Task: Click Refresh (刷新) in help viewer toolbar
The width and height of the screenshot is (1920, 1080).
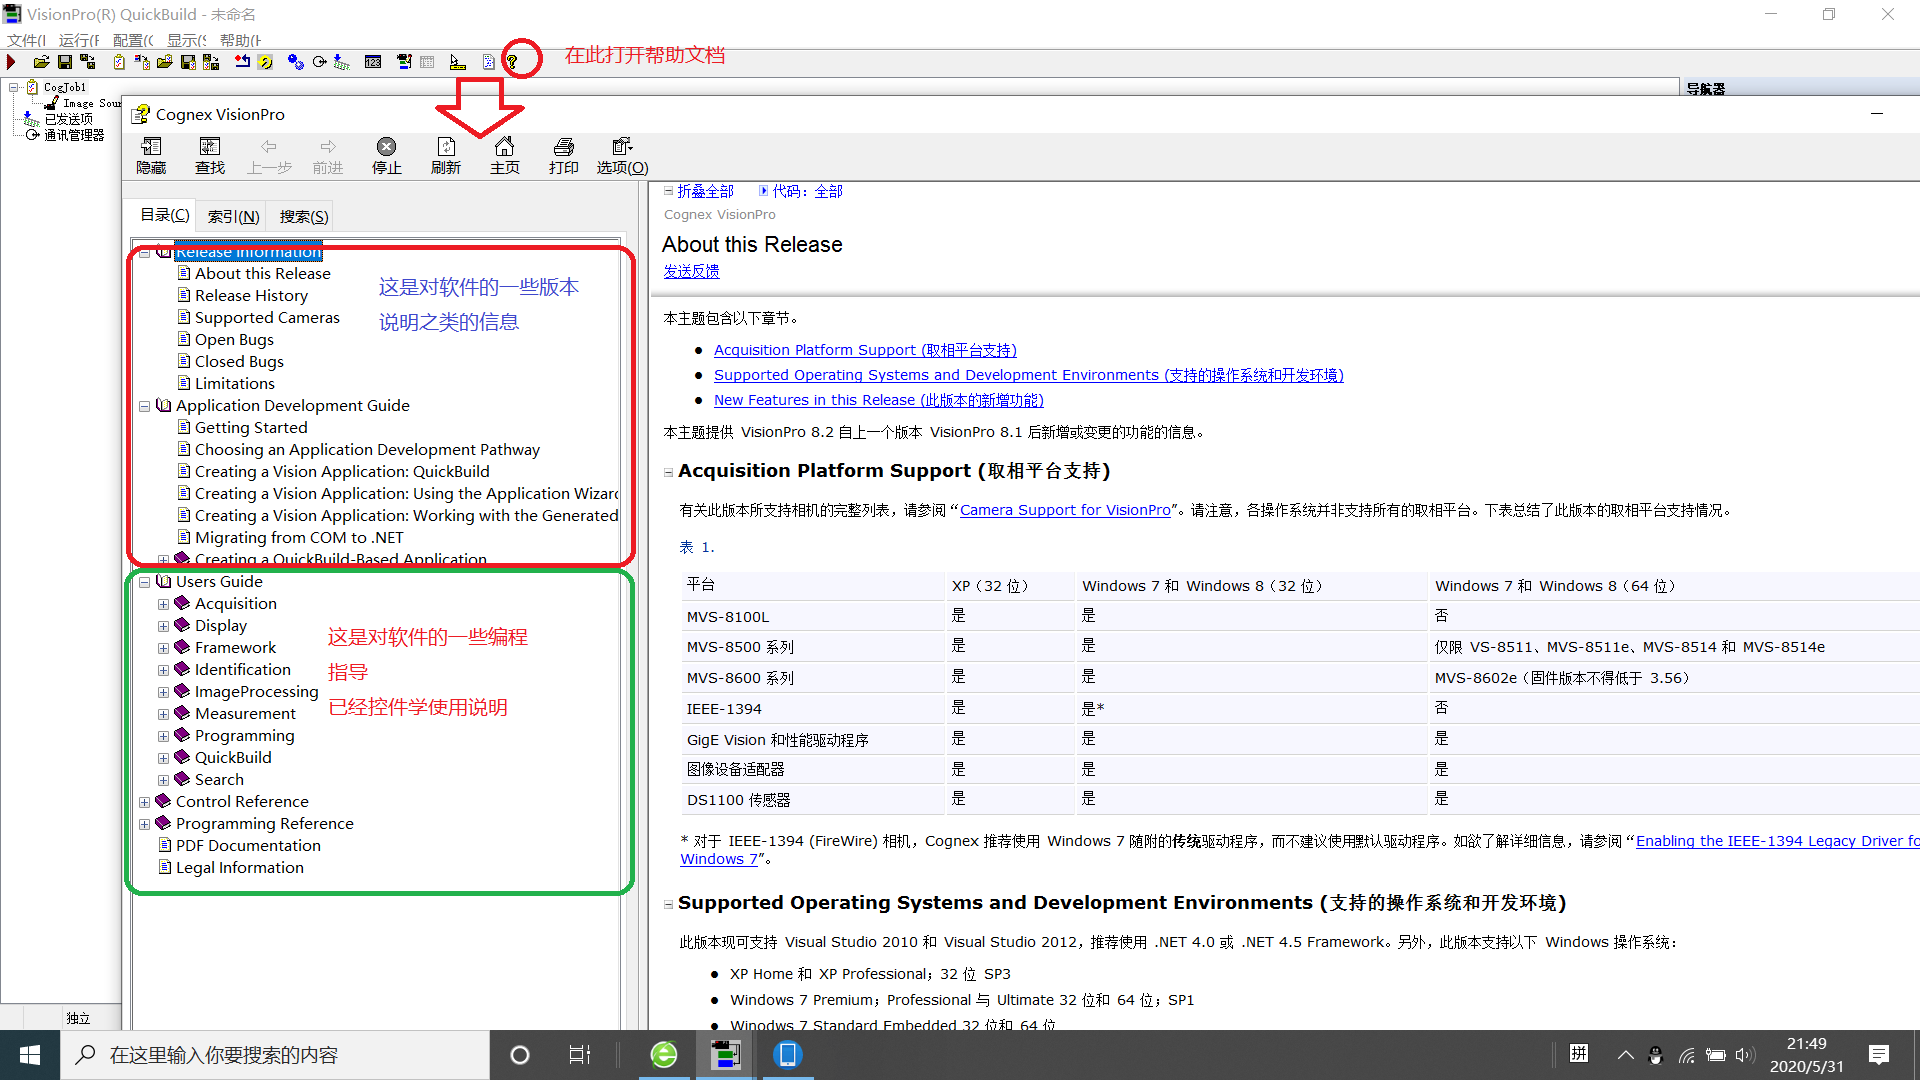Action: click(x=446, y=156)
